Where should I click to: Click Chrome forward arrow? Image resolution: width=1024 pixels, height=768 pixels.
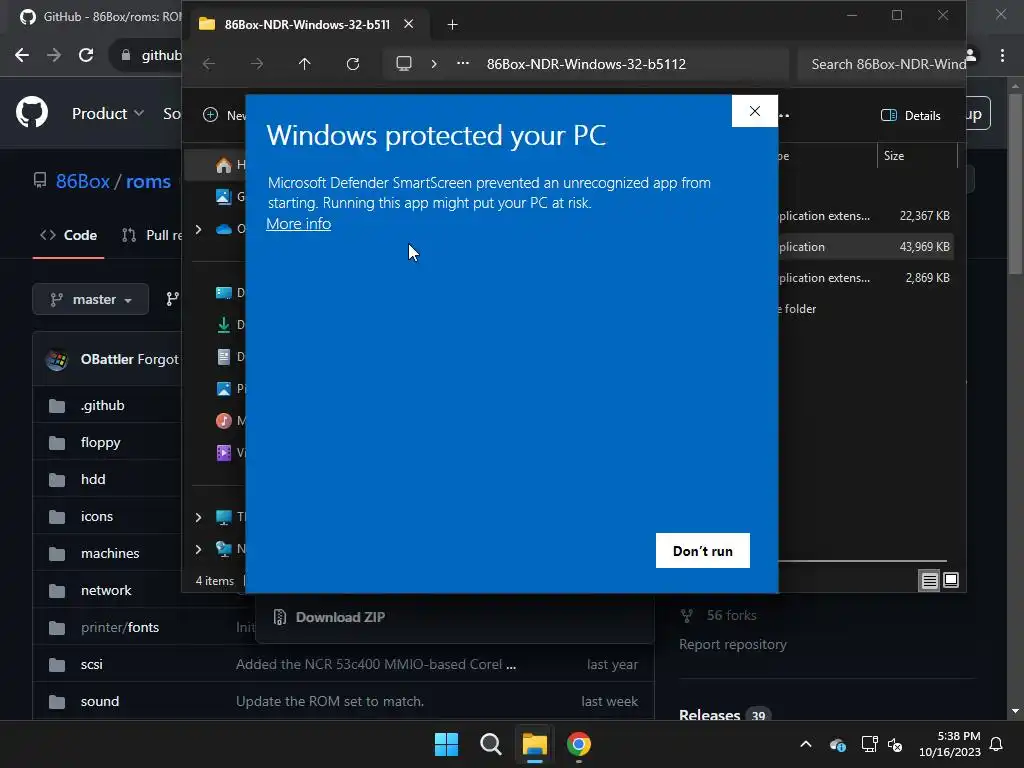tap(54, 56)
